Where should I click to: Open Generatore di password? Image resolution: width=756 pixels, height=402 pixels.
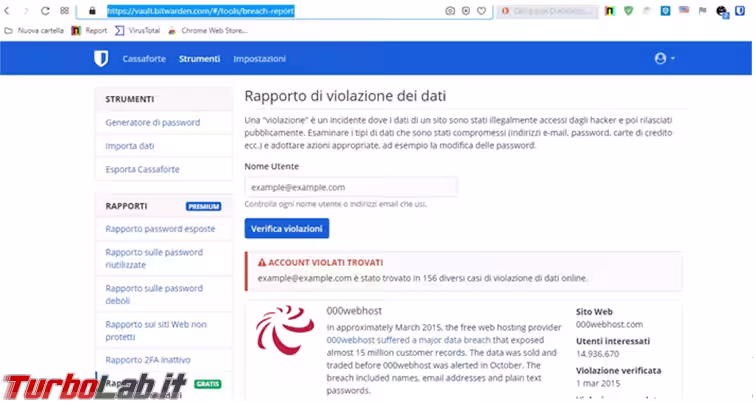[x=152, y=122]
